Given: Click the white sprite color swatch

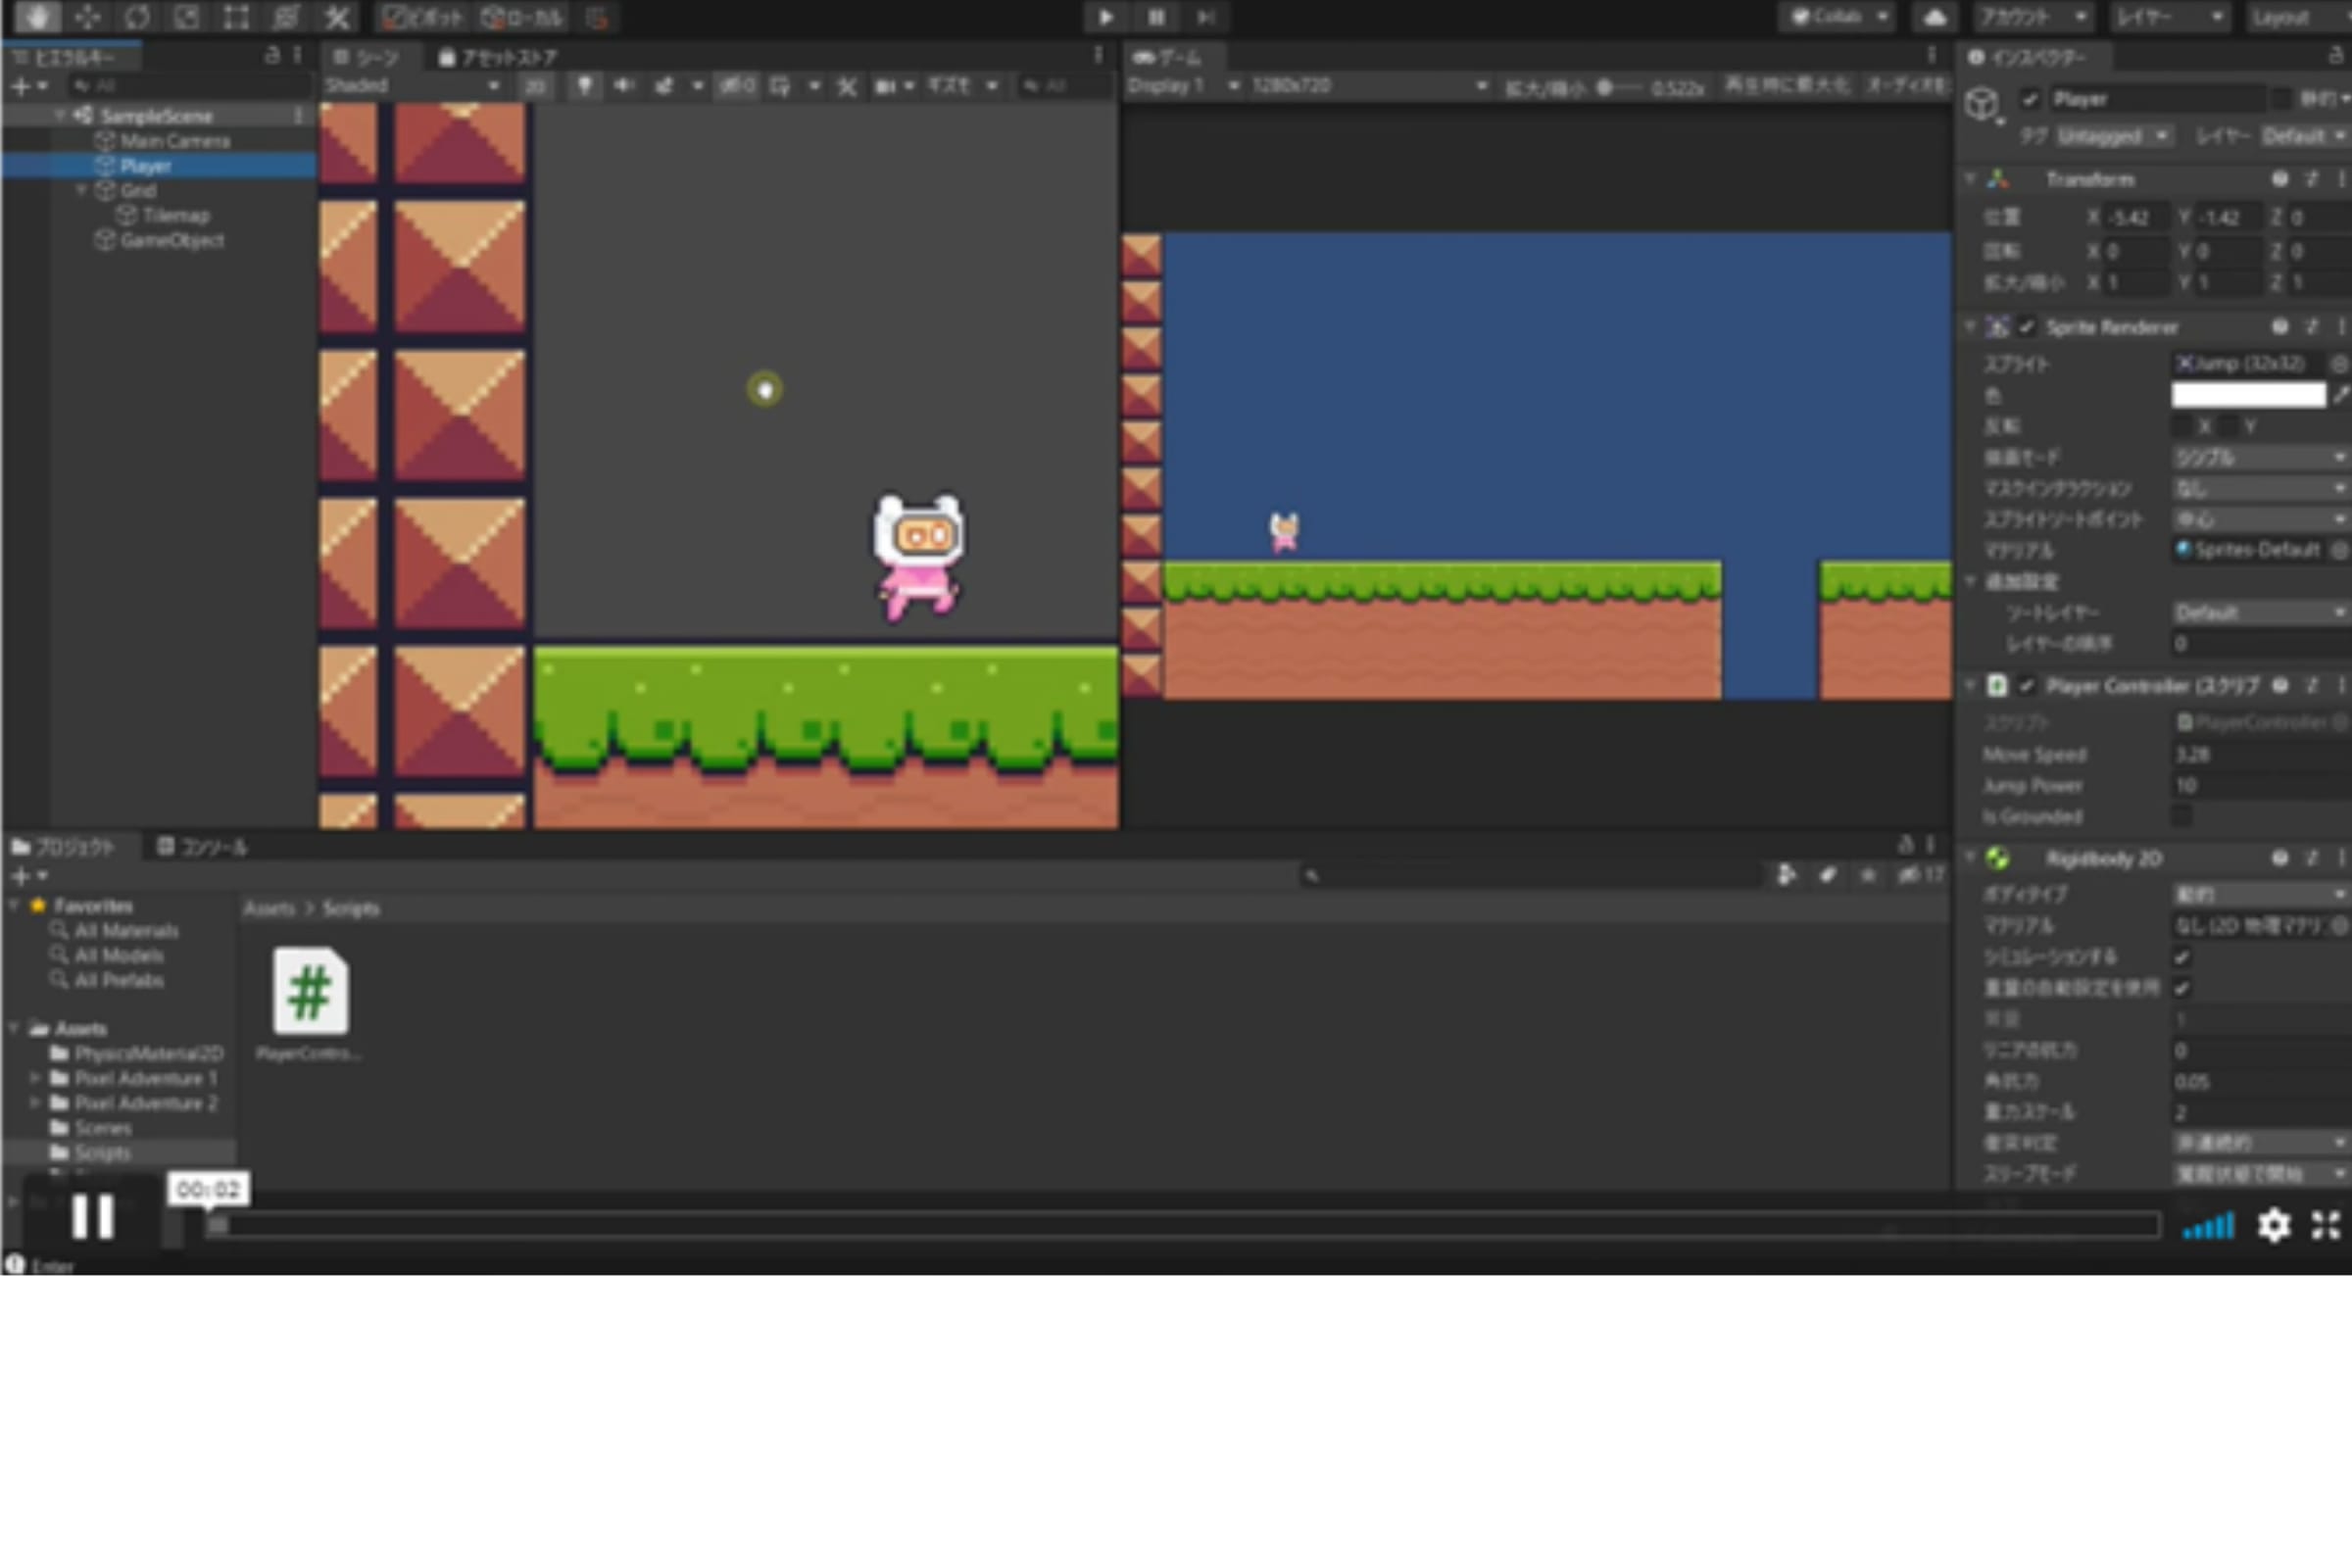Looking at the screenshot, I should pyautogui.click(x=2247, y=395).
